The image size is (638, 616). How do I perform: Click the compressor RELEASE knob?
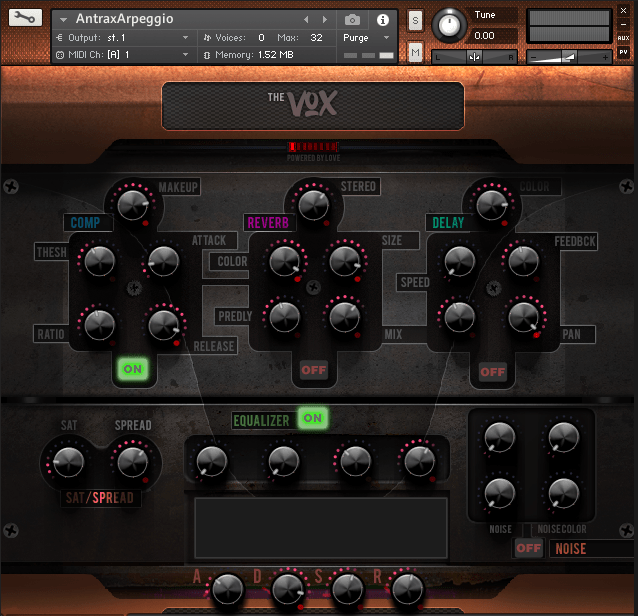164,325
